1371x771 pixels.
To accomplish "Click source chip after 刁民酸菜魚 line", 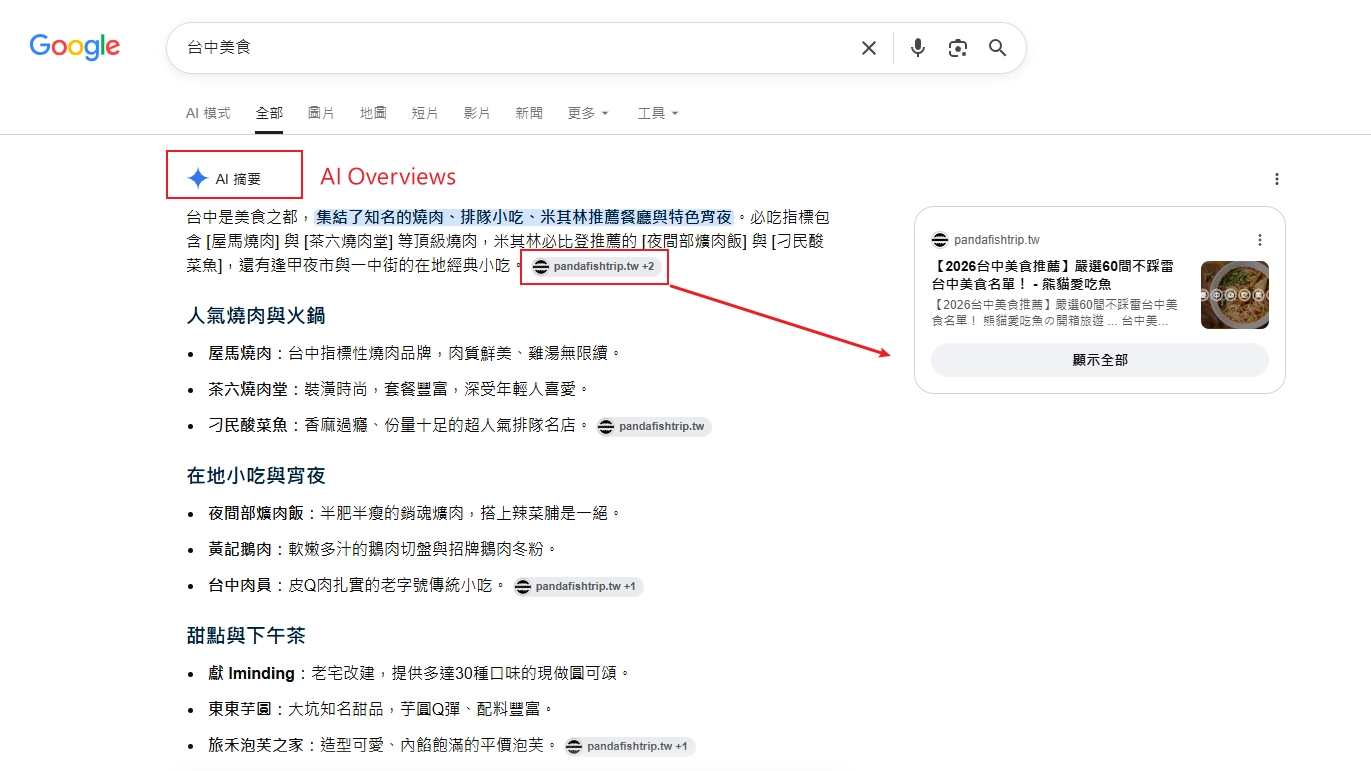I will pos(653,427).
